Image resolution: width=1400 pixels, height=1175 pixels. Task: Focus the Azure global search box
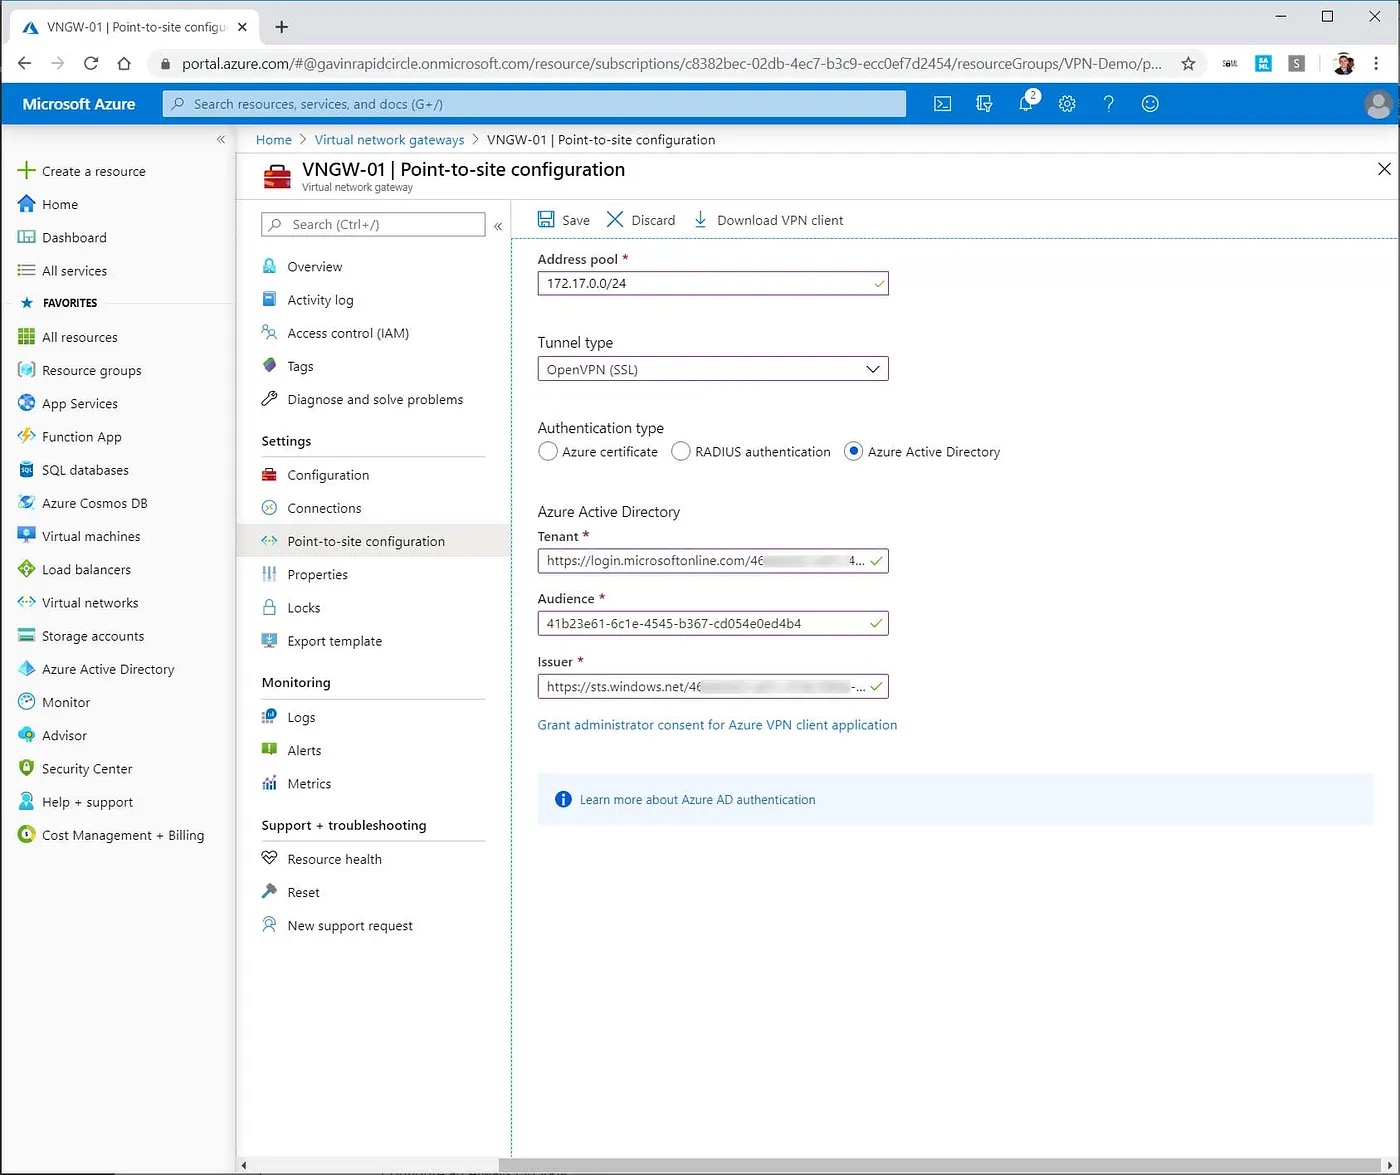click(x=534, y=103)
